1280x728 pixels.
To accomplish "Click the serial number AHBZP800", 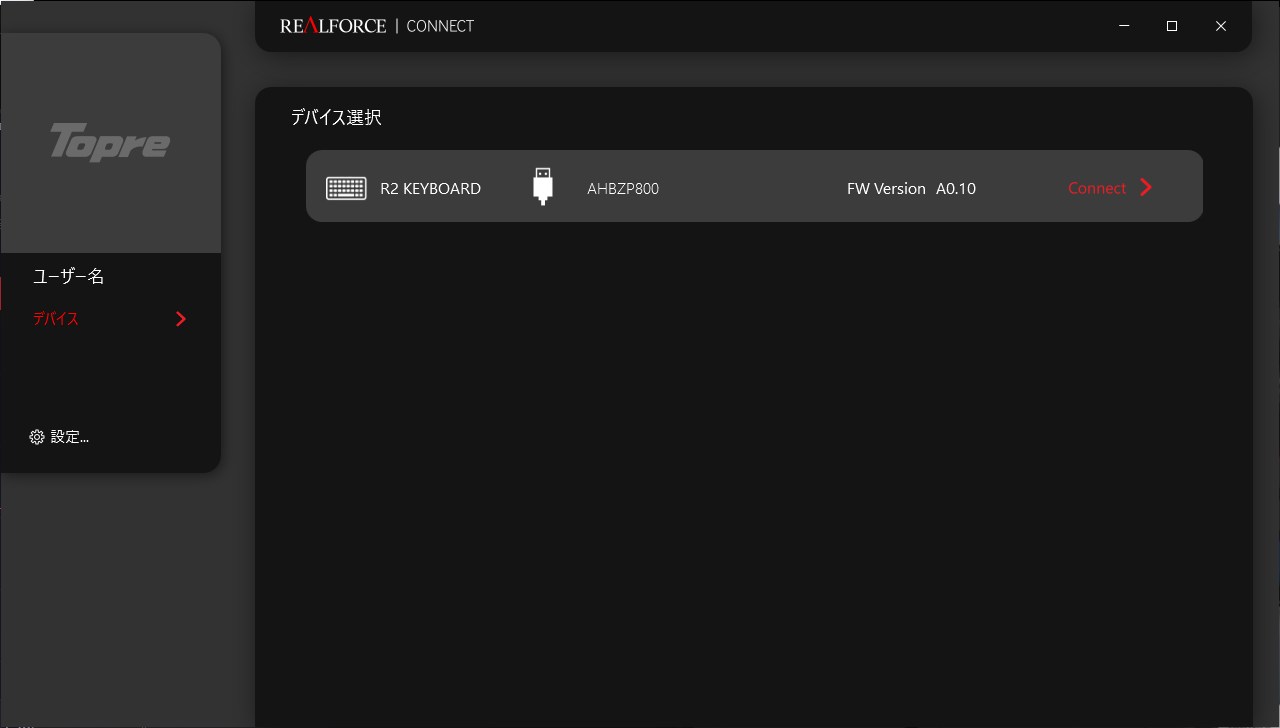I will coord(623,188).
